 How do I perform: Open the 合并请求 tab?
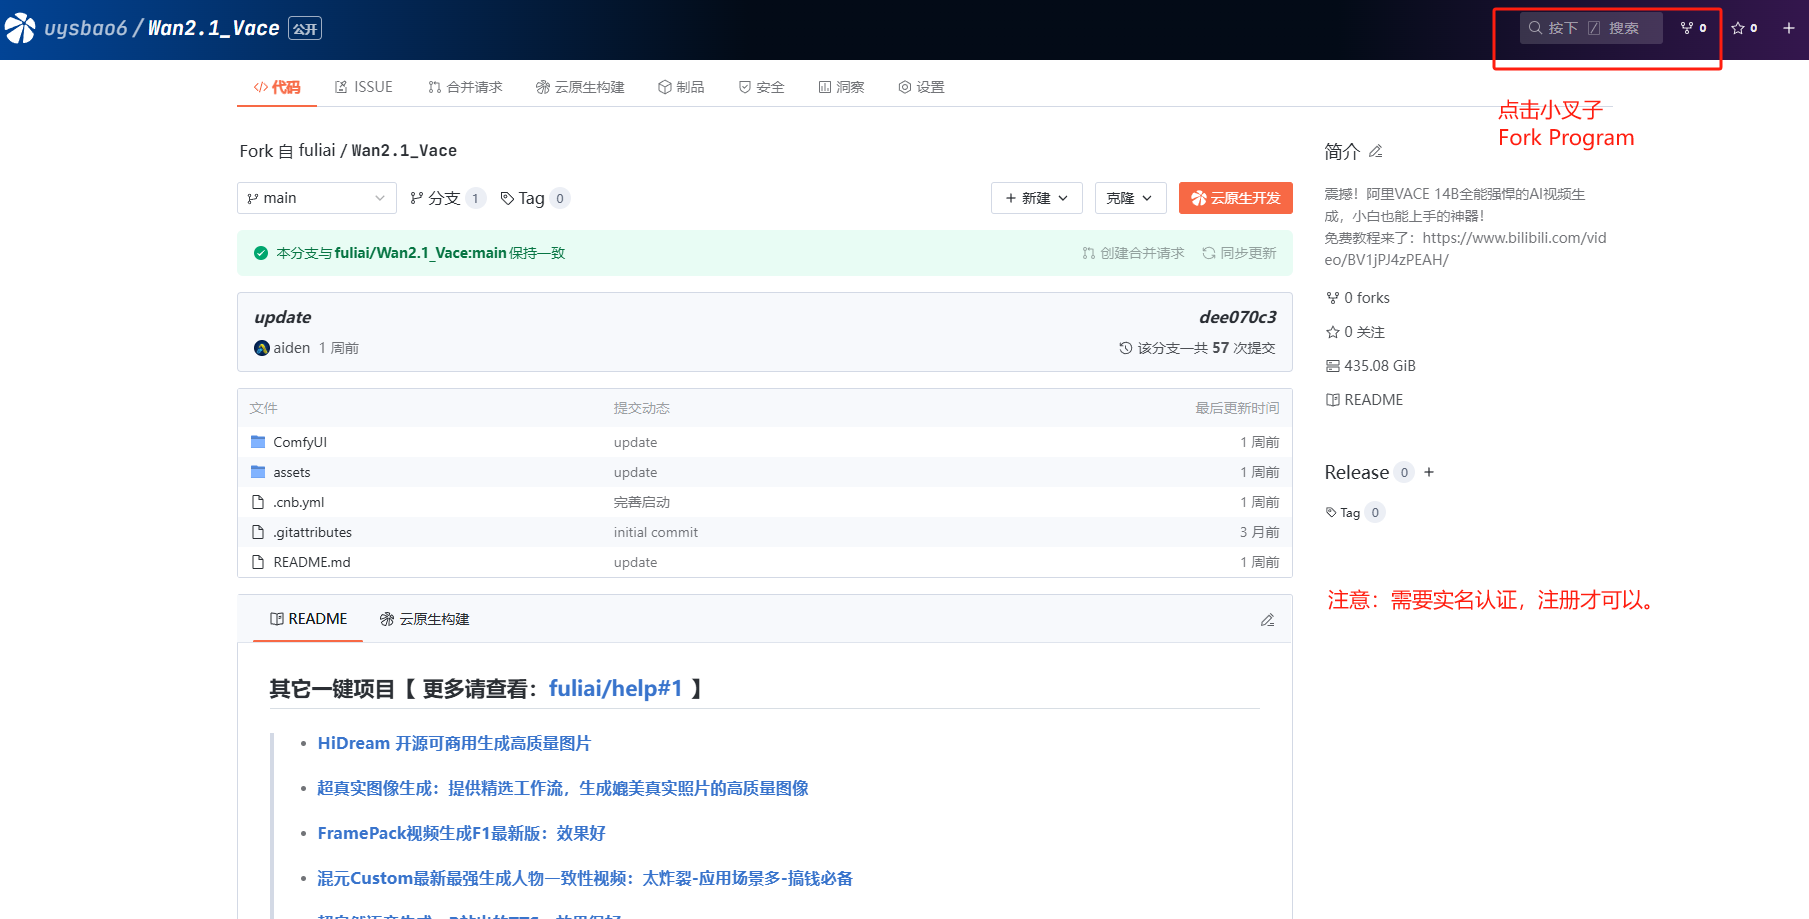[465, 87]
